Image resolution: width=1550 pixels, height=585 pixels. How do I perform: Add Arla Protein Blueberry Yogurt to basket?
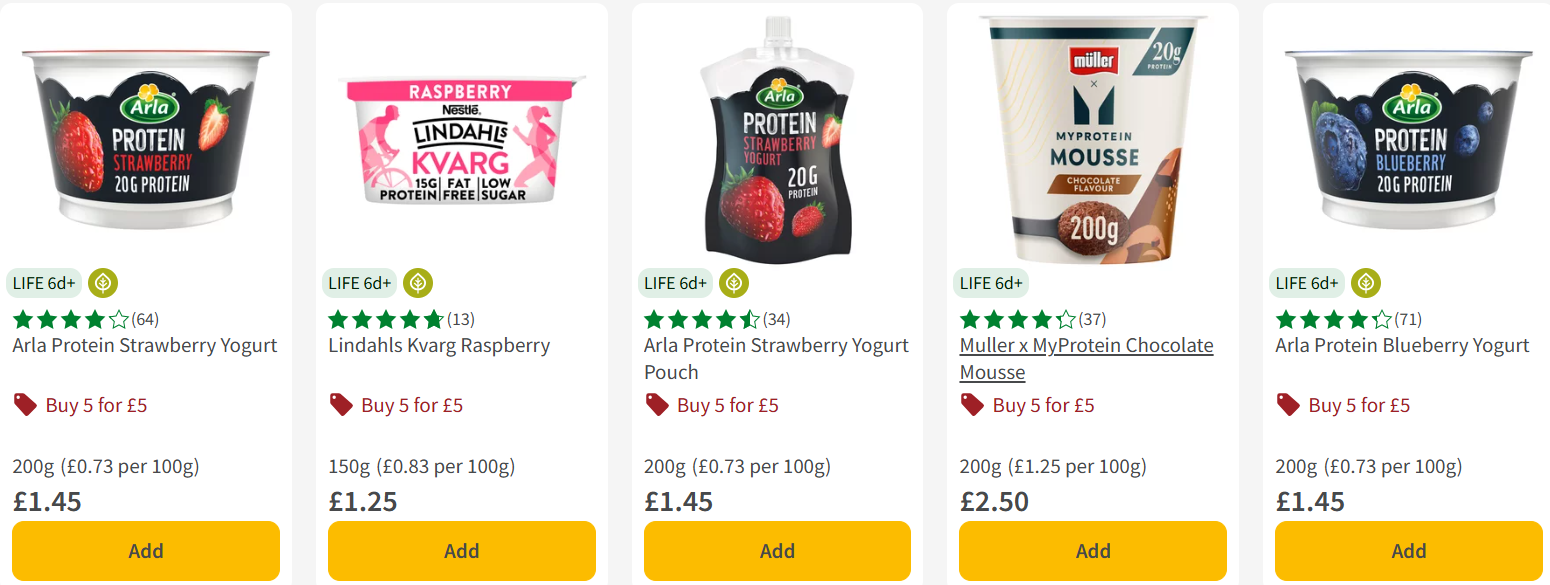(1408, 551)
